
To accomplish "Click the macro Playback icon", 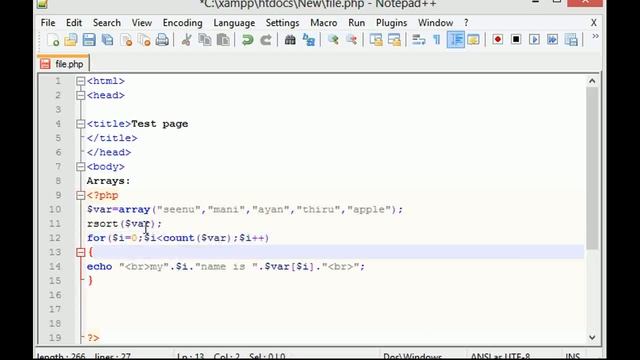I will click(534, 40).
